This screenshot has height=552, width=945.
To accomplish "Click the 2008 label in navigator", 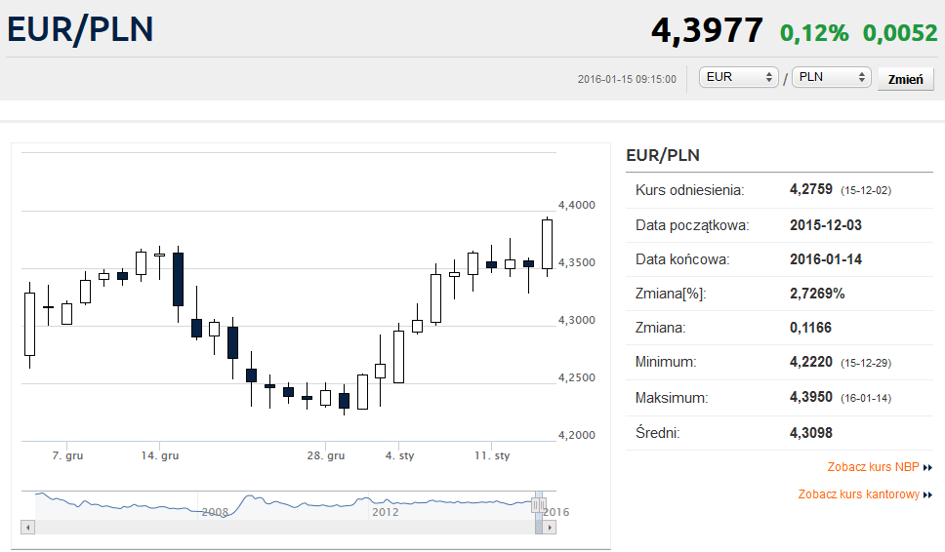I will pos(215,512).
